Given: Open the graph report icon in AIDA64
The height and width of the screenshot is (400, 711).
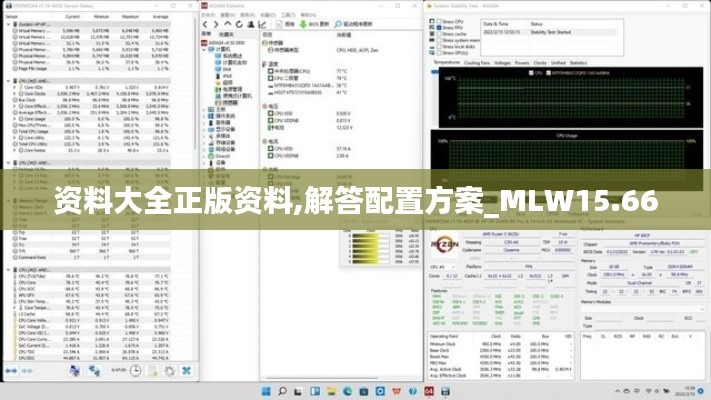Looking at the screenshot, I should (262, 24).
